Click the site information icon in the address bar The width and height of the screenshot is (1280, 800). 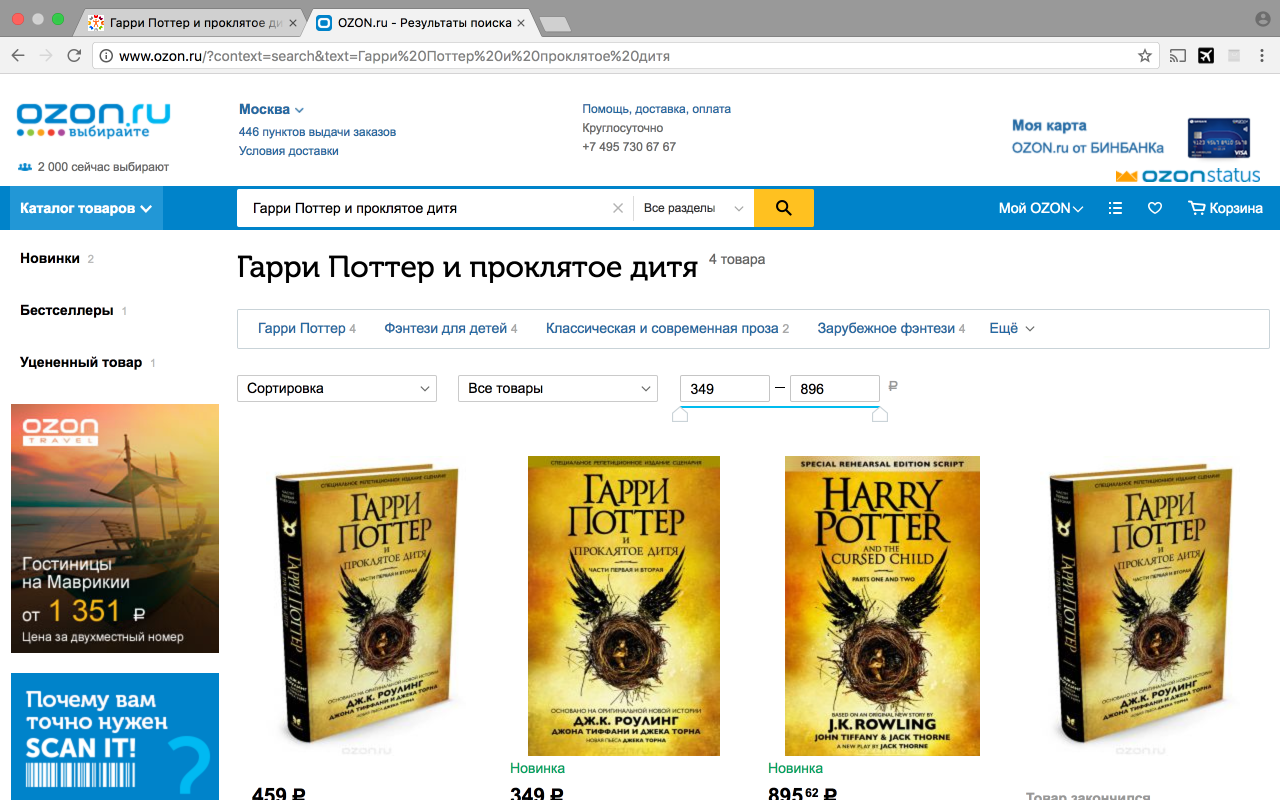(x=105, y=56)
